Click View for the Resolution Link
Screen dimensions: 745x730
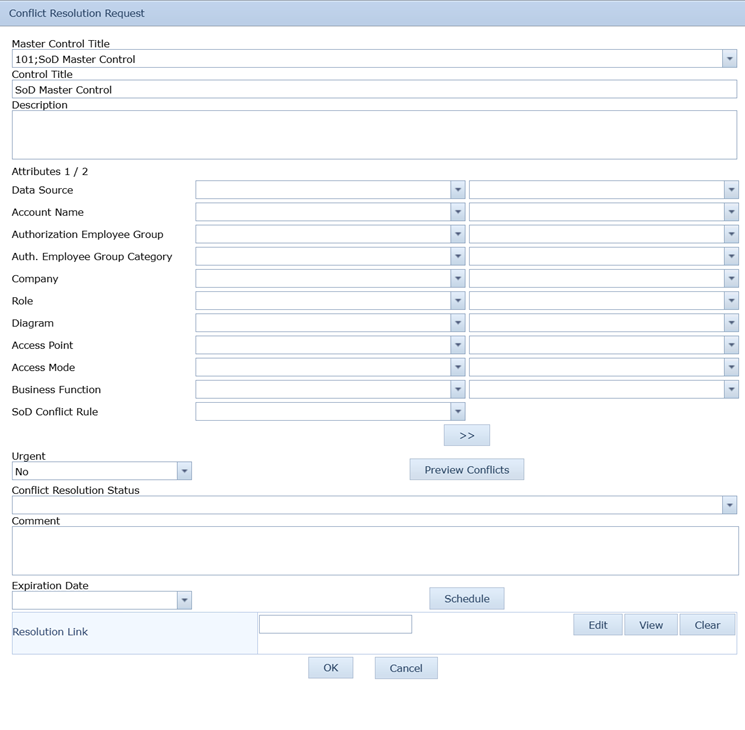click(651, 625)
